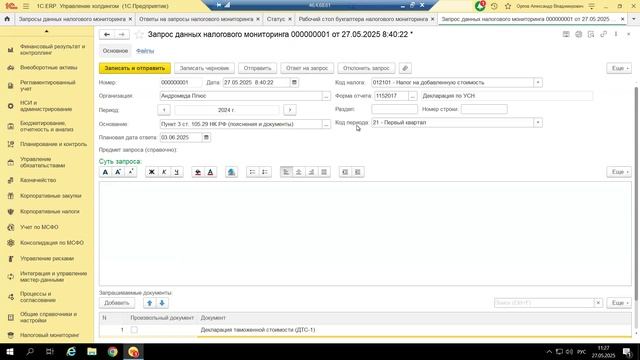Screen dimensions: 640x360
Task: Open Windows Start menu
Action: click(10, 351)
